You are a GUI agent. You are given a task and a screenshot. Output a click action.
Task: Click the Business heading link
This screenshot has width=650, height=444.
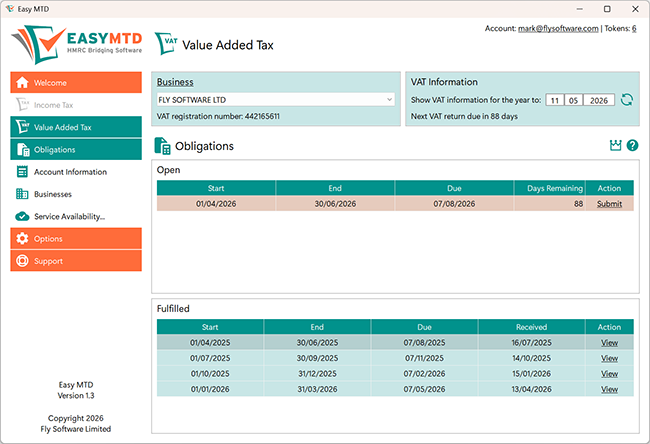[175, 82]
